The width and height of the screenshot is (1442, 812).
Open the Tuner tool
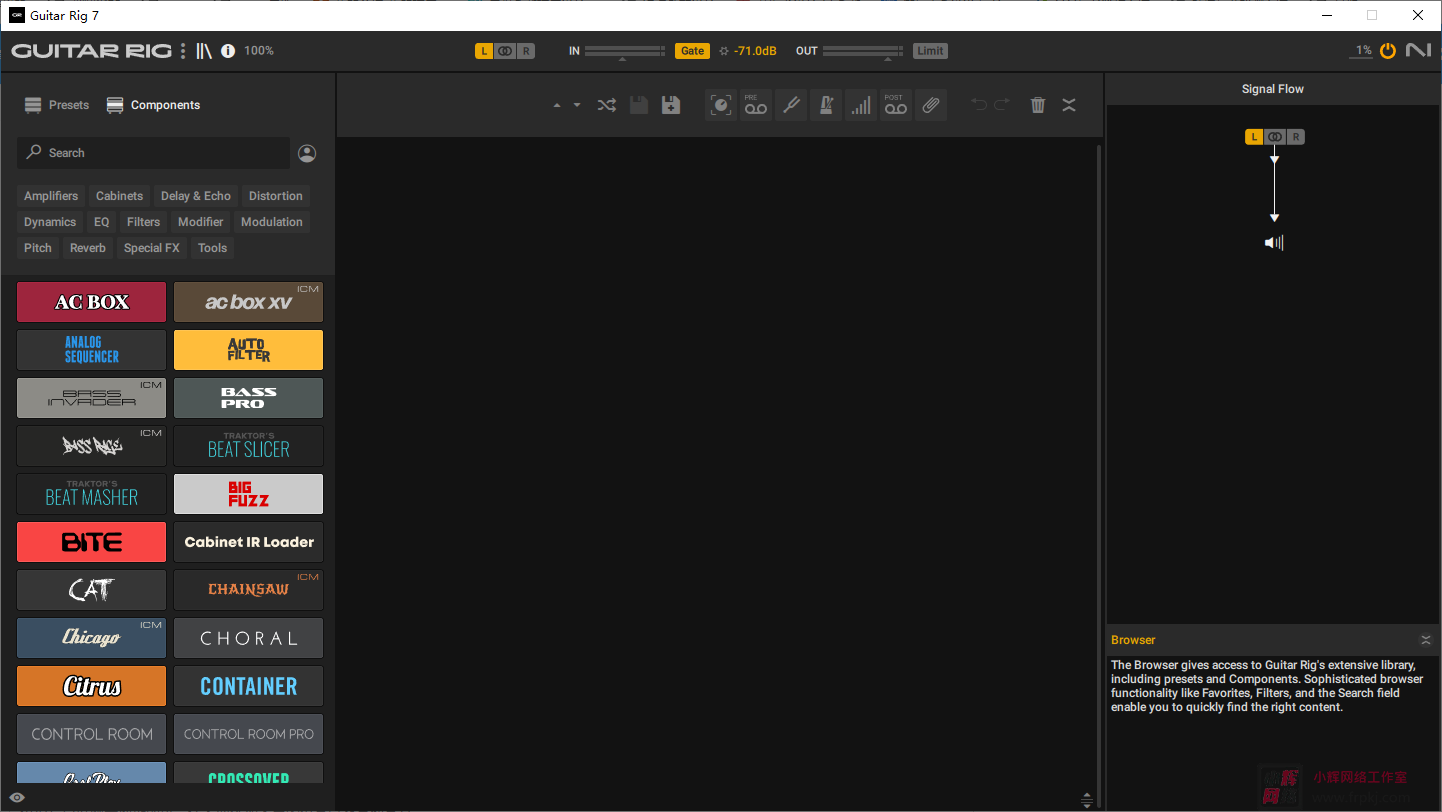790,105
